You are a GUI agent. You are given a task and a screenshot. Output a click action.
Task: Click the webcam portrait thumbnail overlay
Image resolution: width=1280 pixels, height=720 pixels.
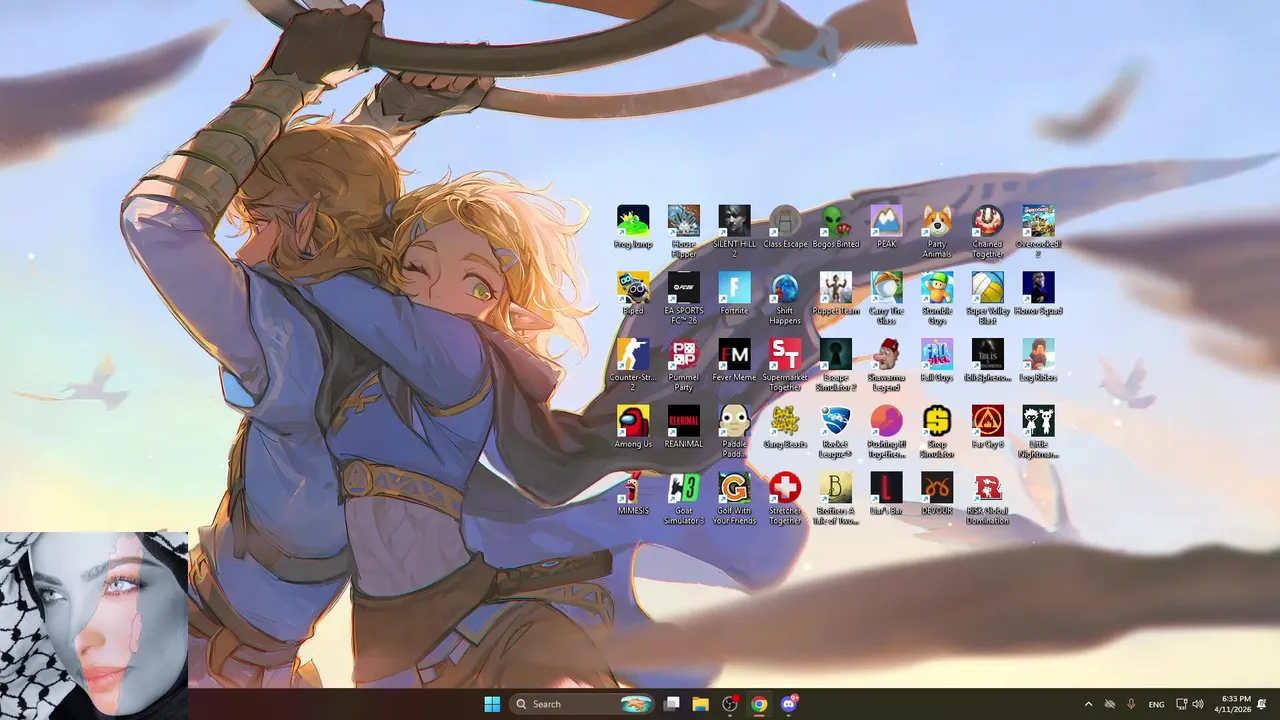coord(94,625)
